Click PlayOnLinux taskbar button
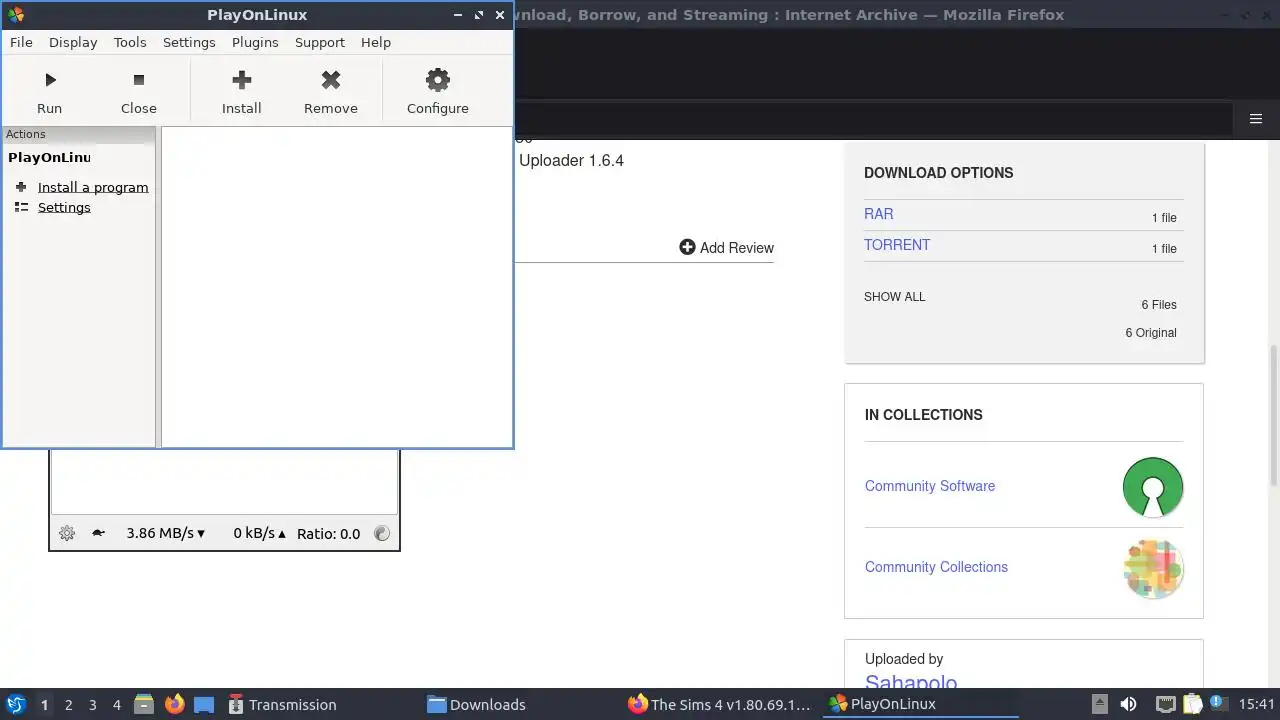The height and width of the screenshot is (720, 1280). (x=920, y=704)
